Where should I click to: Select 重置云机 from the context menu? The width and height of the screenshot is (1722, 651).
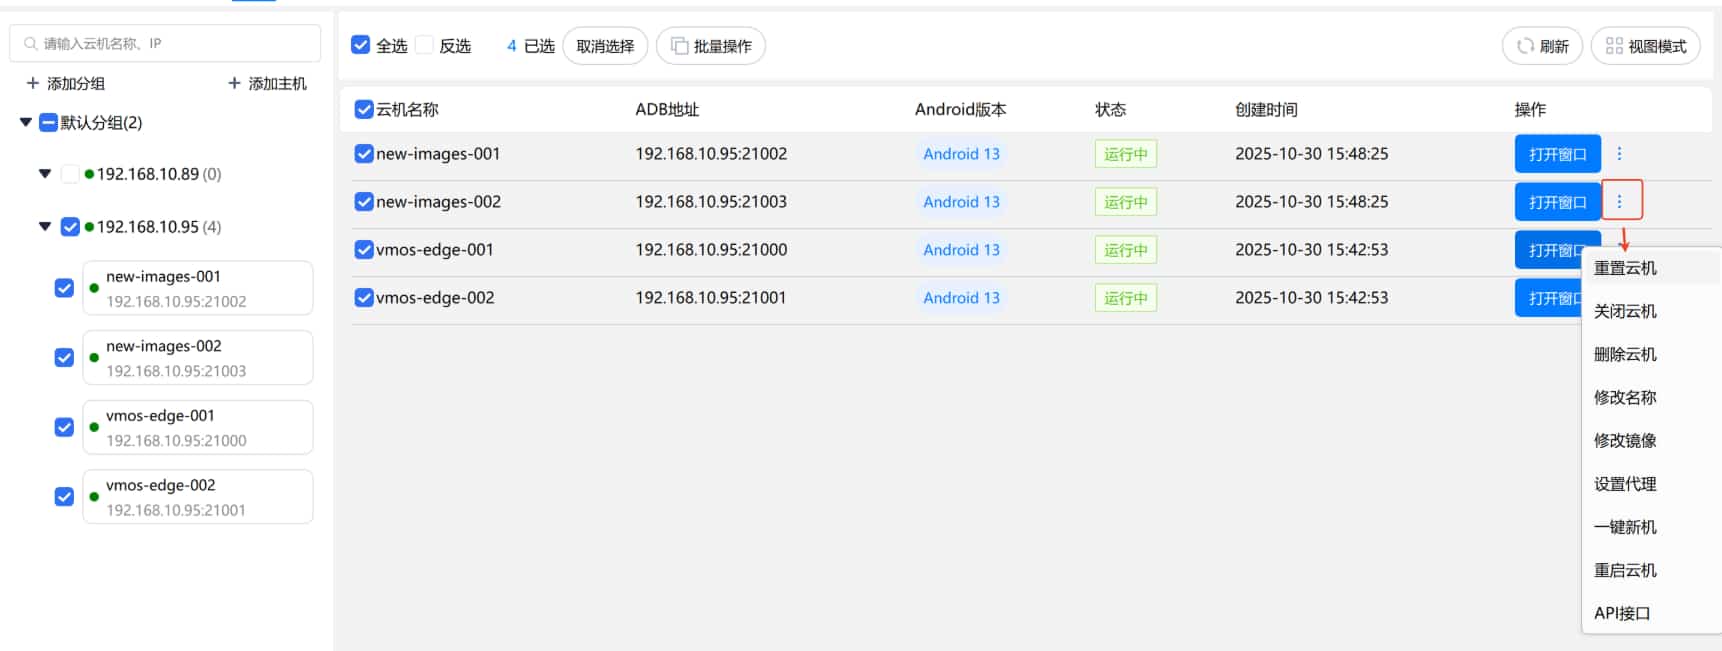tap(1625, 268)
